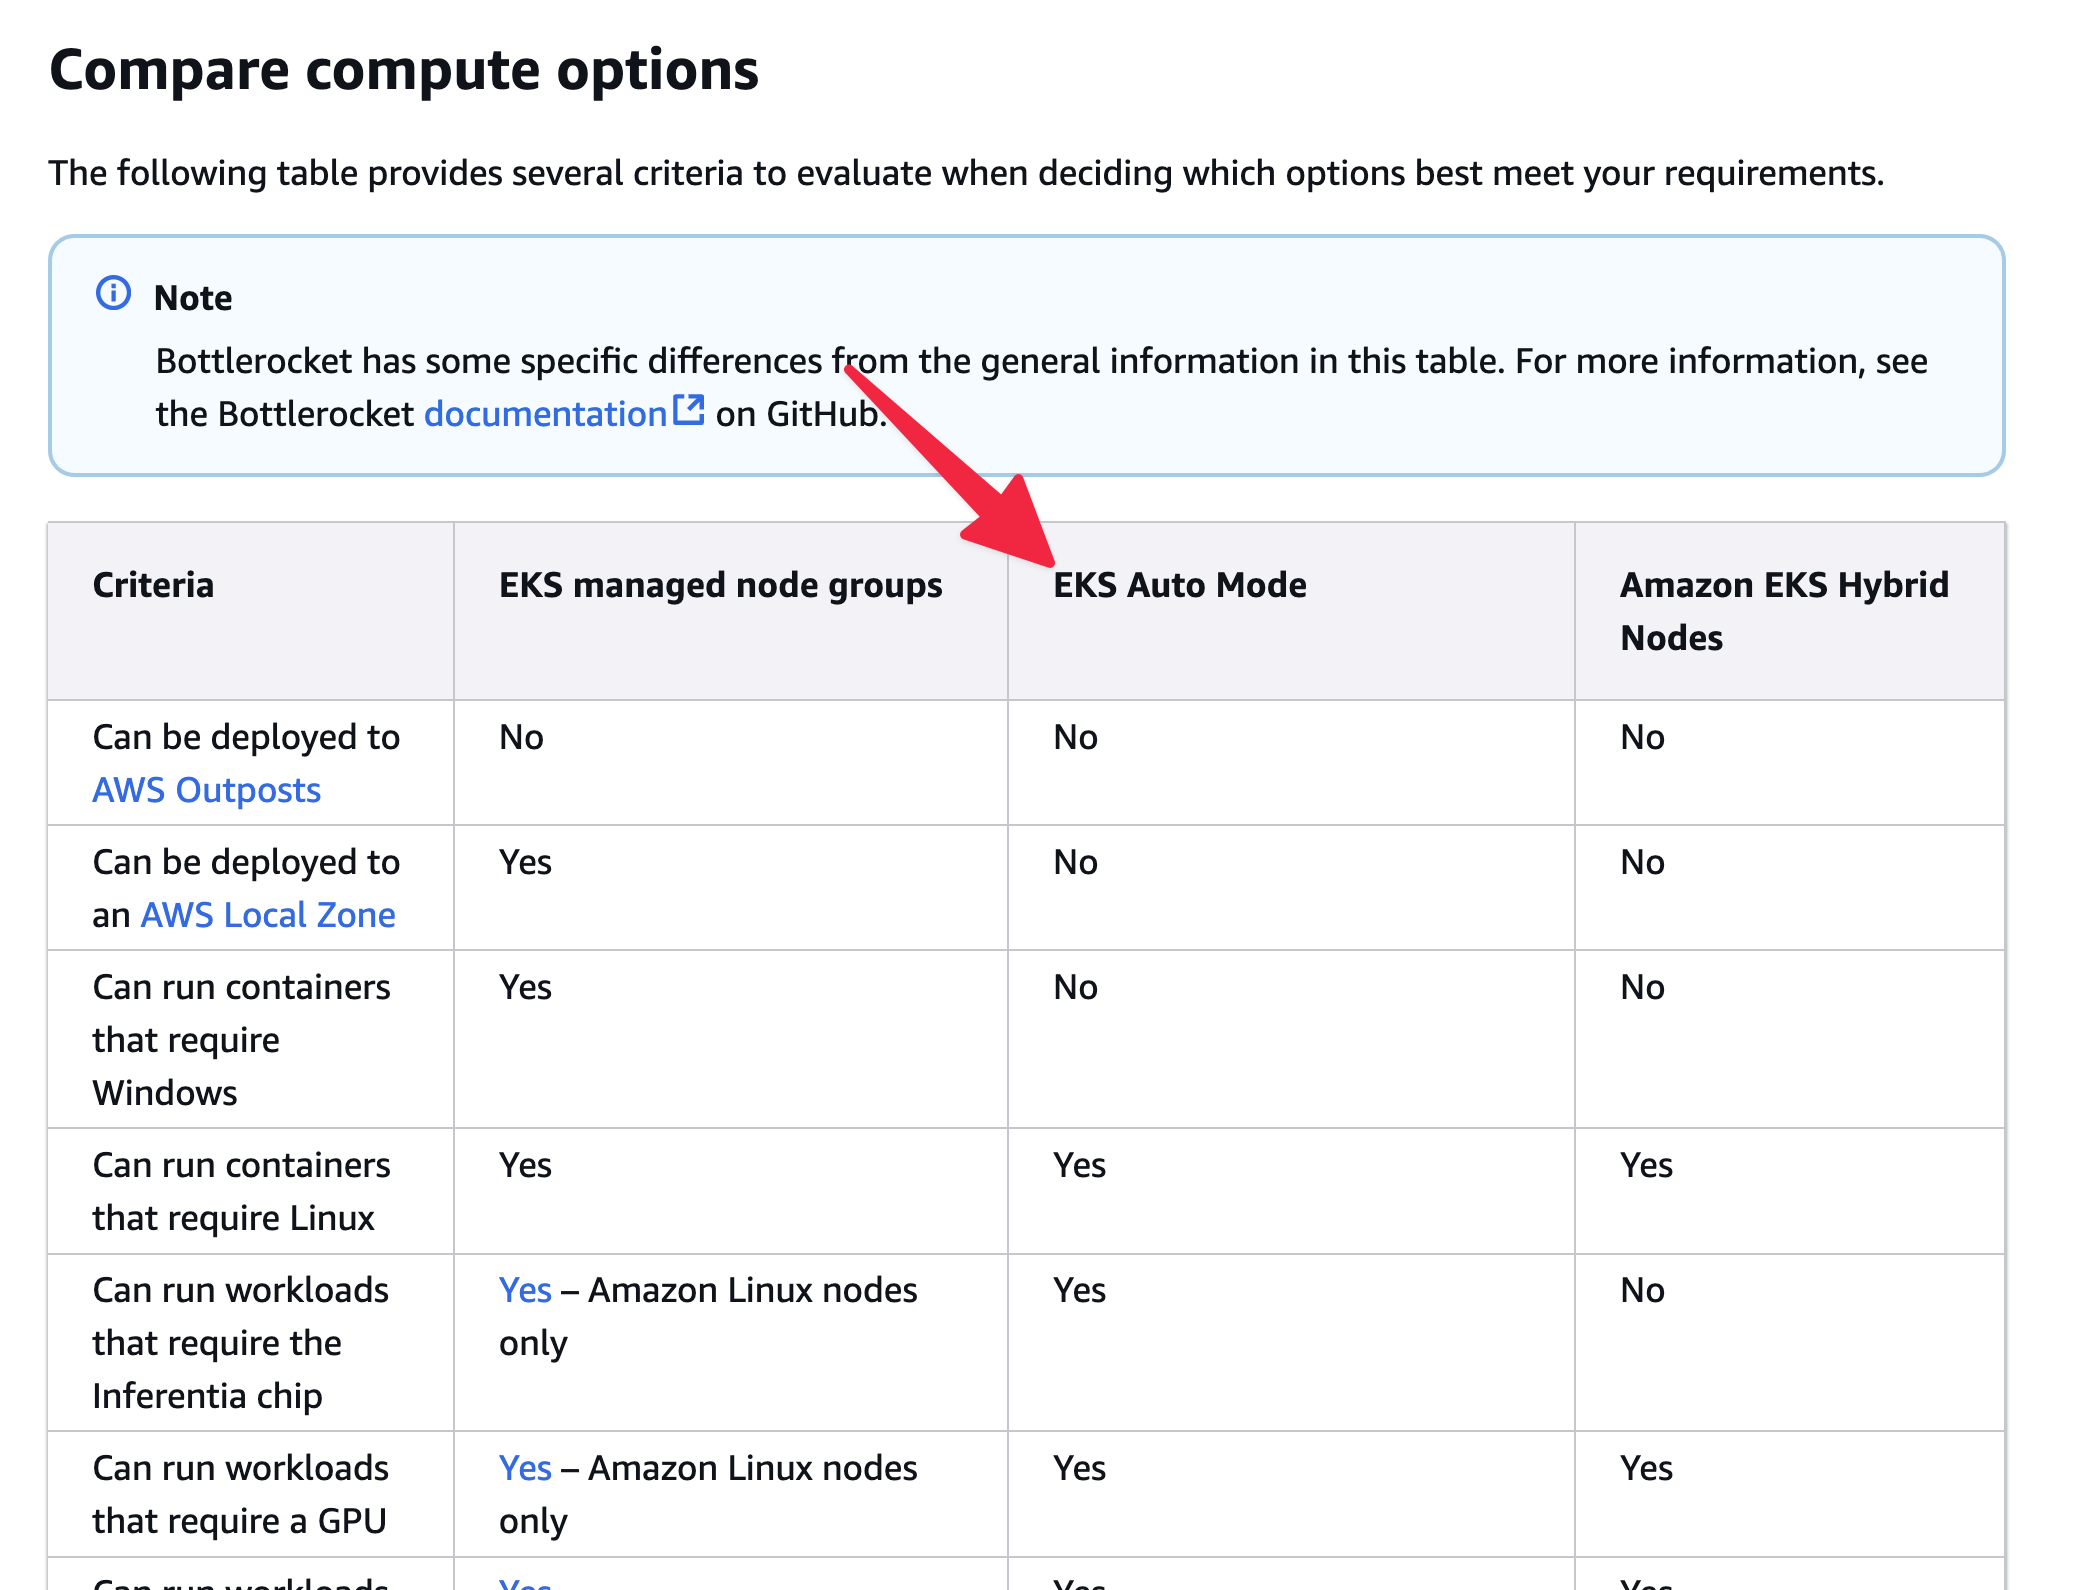Click the external link icon after documentation
The image size is (2094, 1590).
688,410
